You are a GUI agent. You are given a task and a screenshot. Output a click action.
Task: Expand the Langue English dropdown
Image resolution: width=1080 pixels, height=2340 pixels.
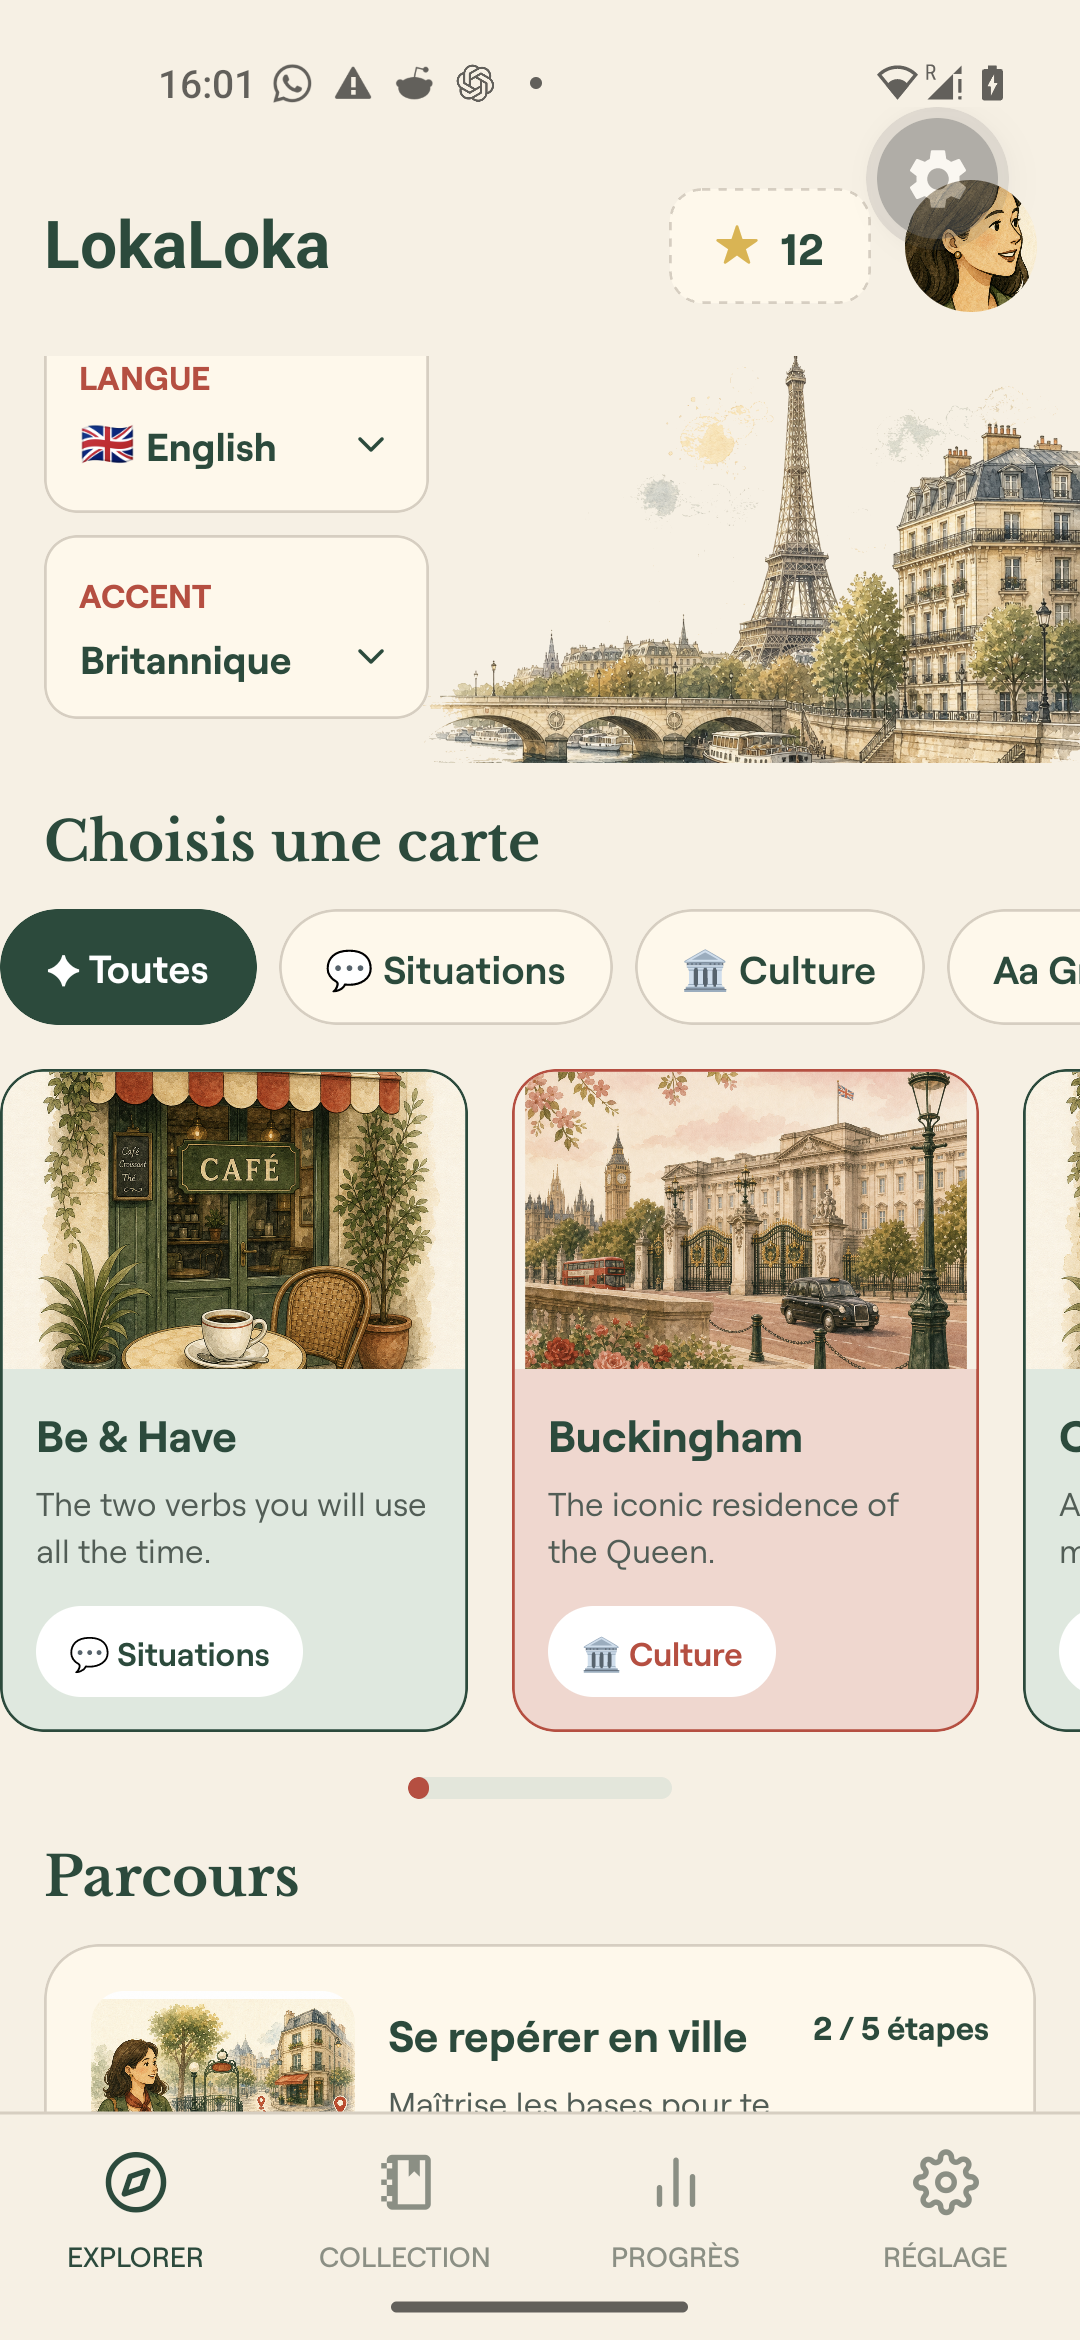[x=236, y=434]
